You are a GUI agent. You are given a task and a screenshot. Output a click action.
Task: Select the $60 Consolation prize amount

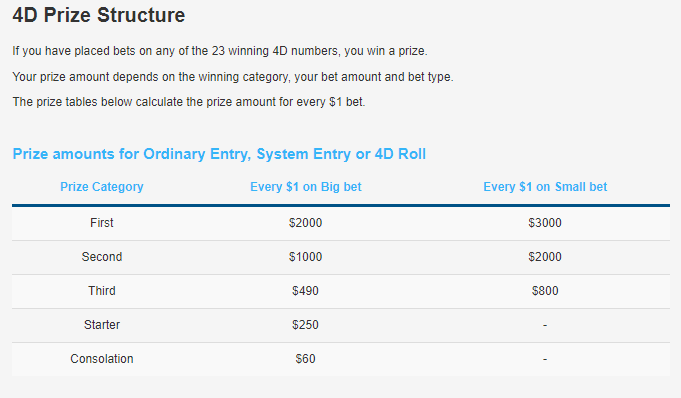305,359
